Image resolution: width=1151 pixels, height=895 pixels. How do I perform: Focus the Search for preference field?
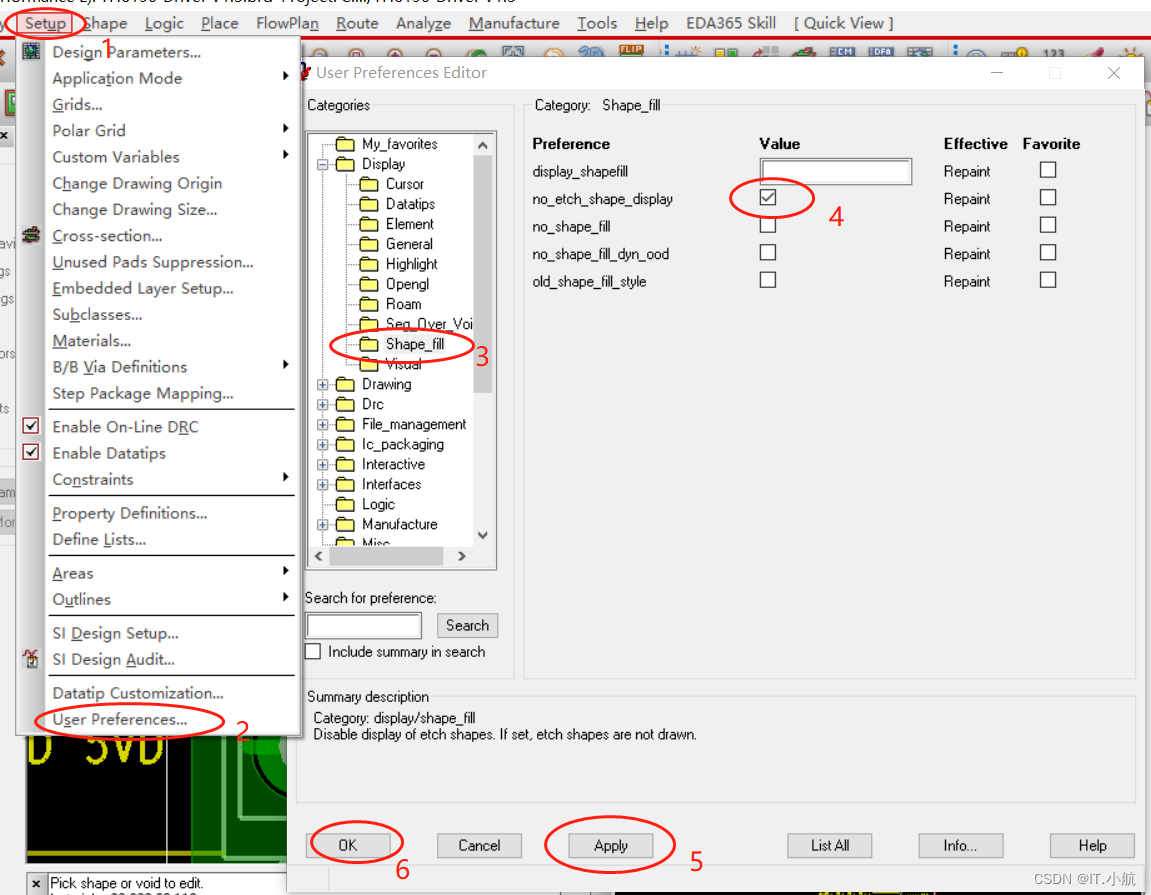click(364, 626)
